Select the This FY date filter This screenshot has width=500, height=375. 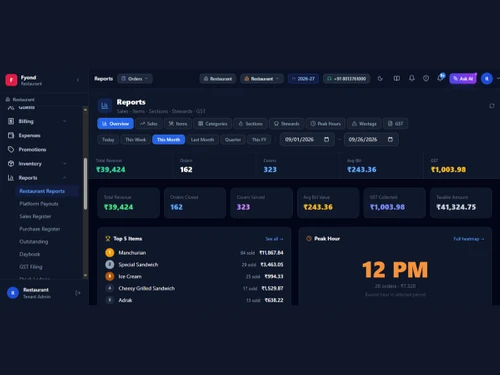pos(259,140)
